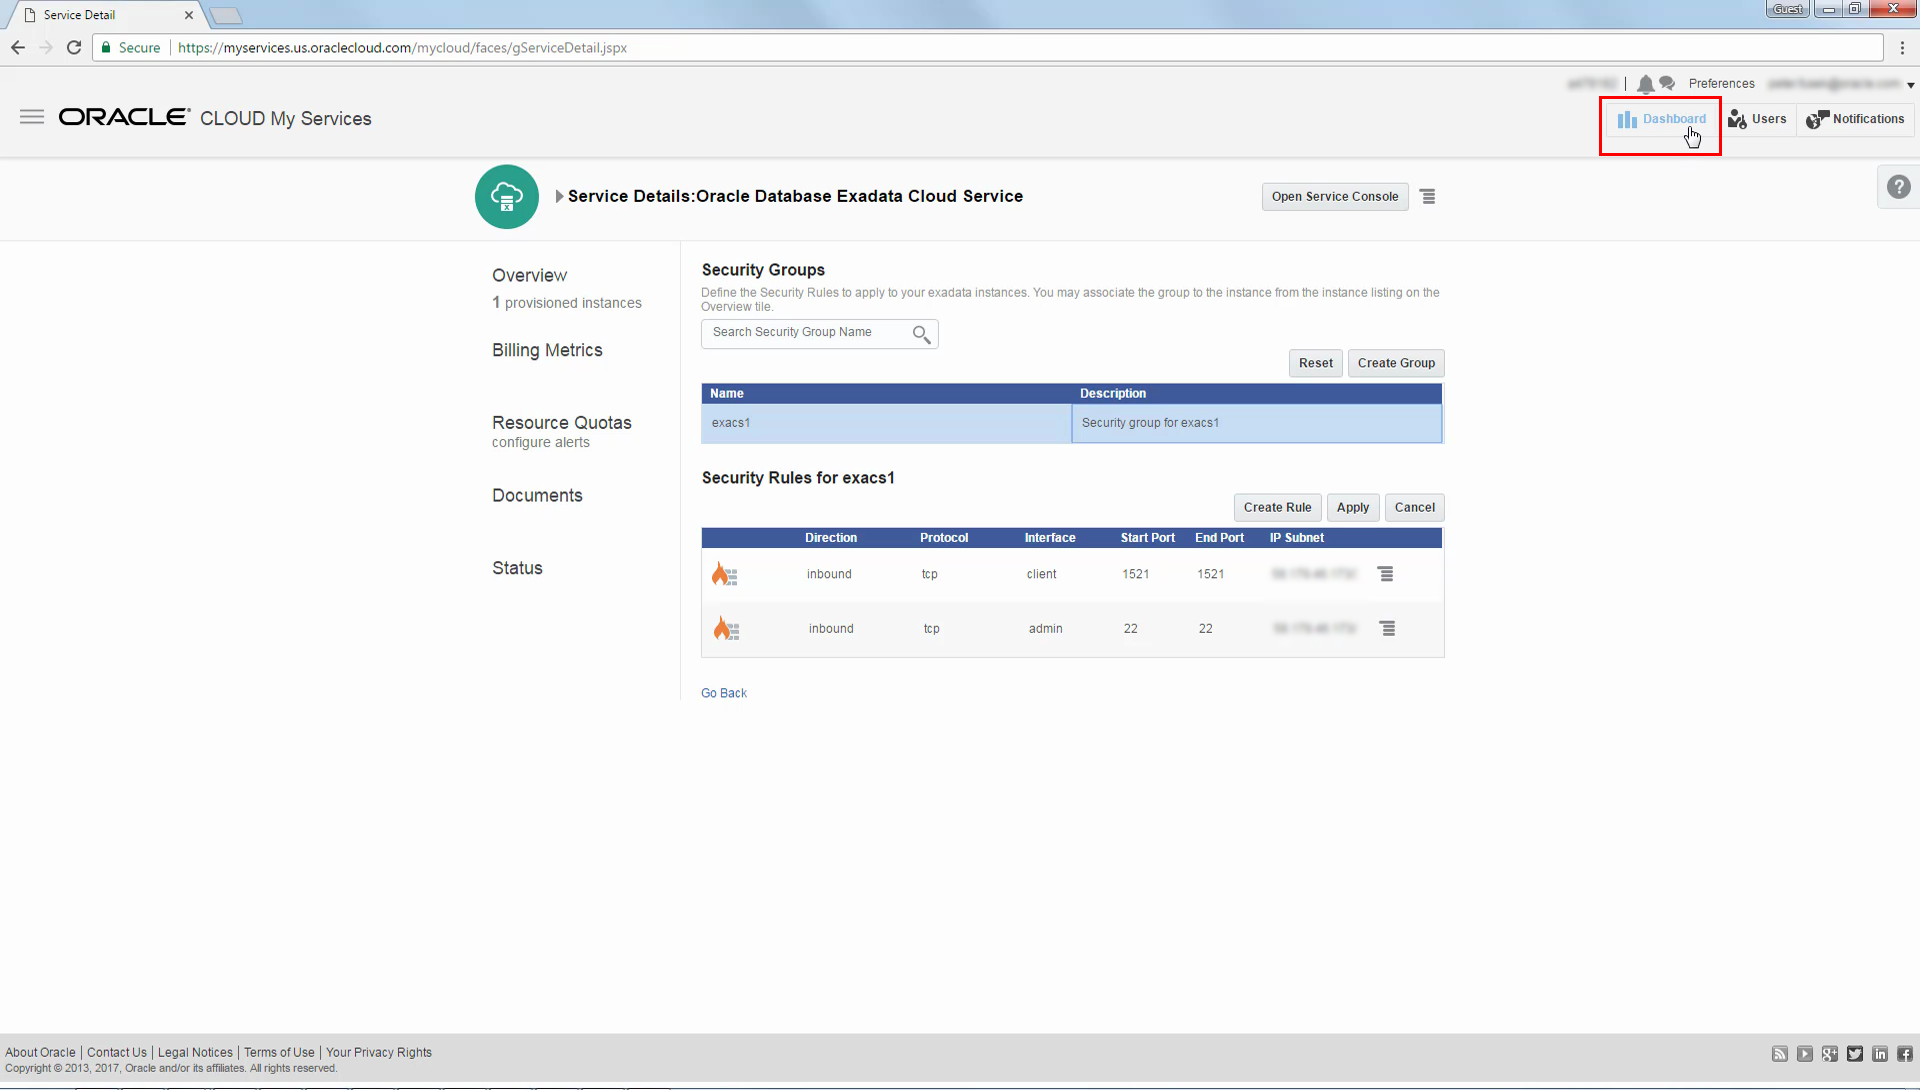
Task: Open the chat bubbles icon
Action: [1667, 84]
